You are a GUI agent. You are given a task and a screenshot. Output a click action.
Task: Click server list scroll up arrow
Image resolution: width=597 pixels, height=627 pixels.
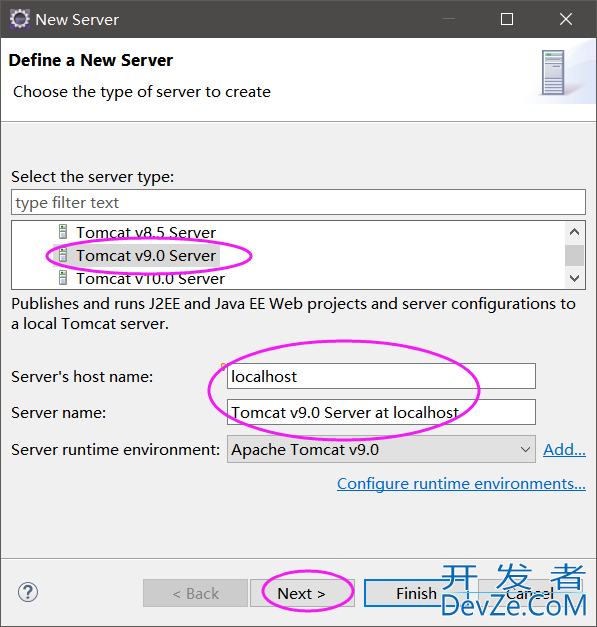click(575, 232)
